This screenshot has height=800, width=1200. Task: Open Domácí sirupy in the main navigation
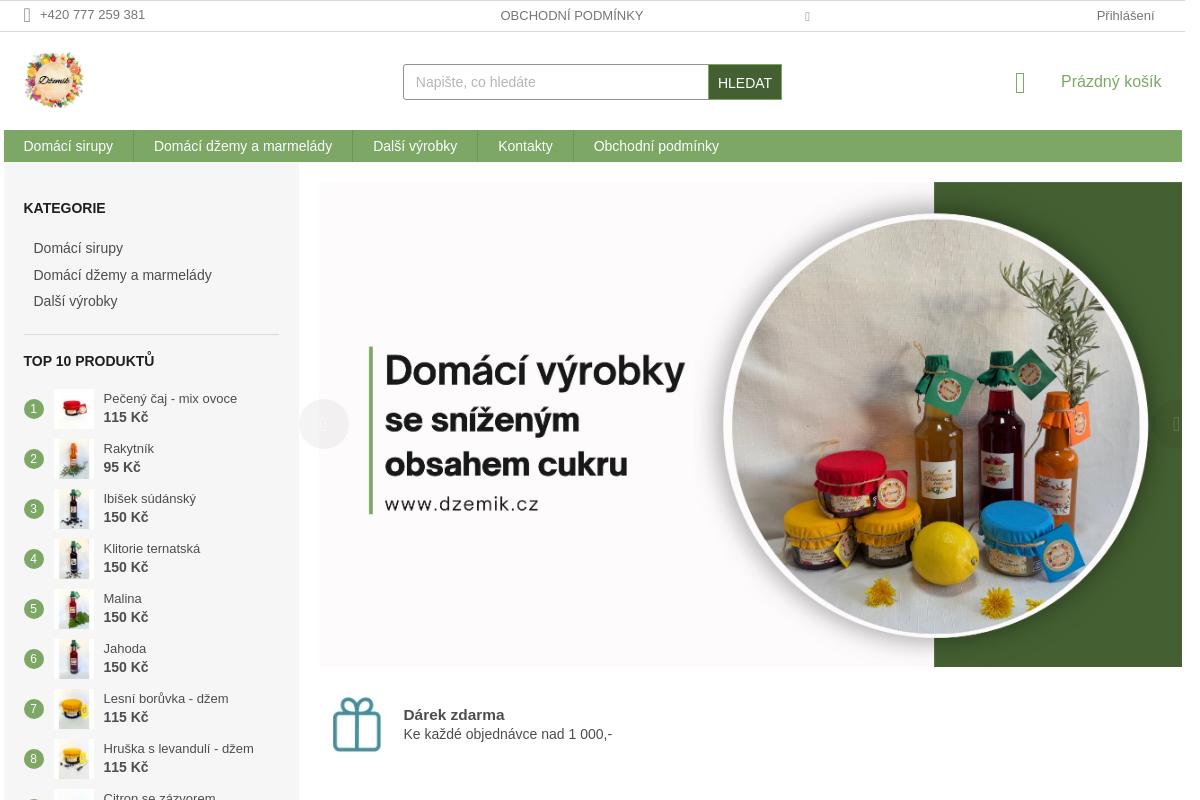[68, 146]
